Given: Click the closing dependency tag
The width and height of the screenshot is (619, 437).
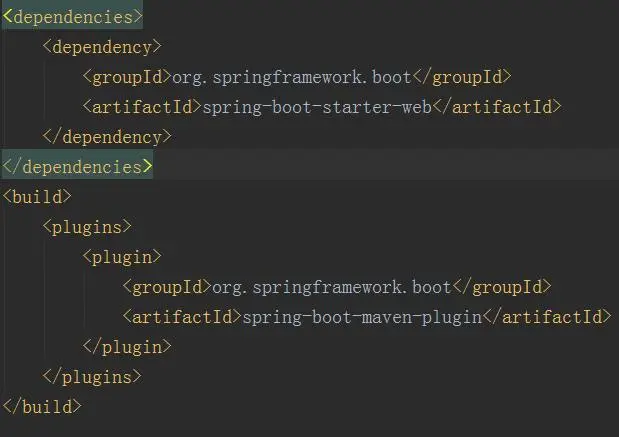Looking at the screenshot, I should click(107, 137).
